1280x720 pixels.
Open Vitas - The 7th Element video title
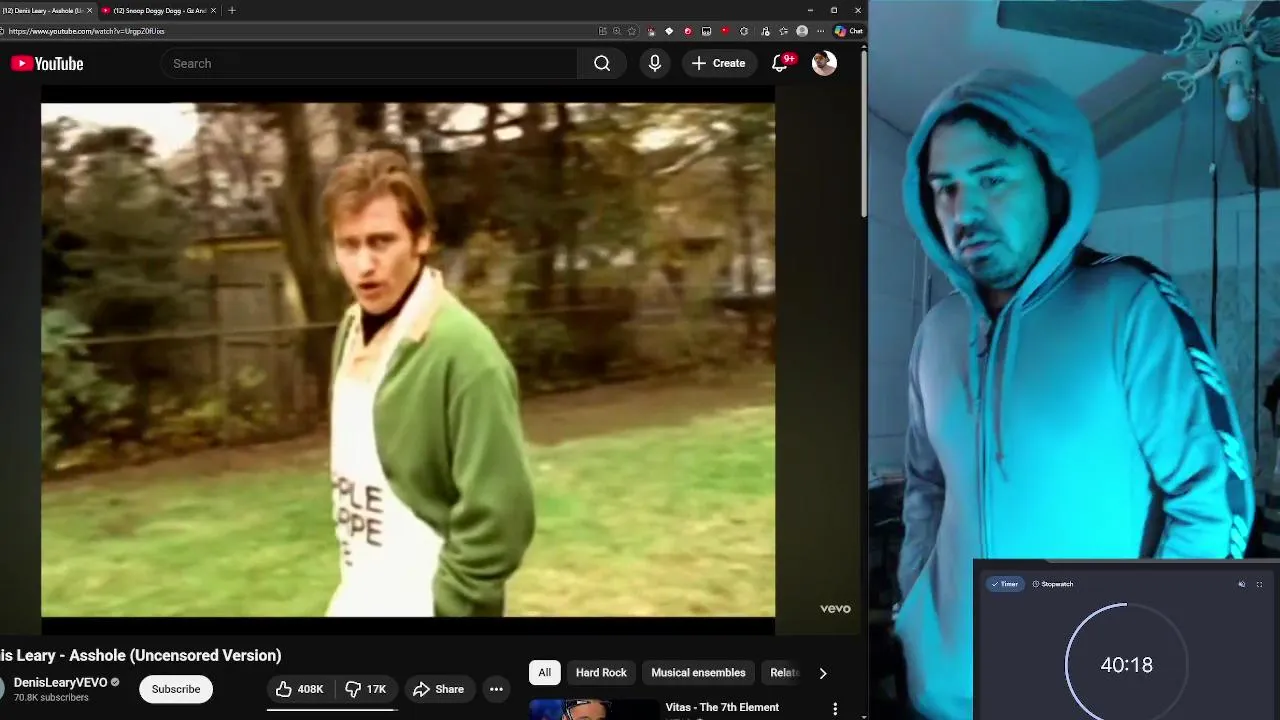722,707
